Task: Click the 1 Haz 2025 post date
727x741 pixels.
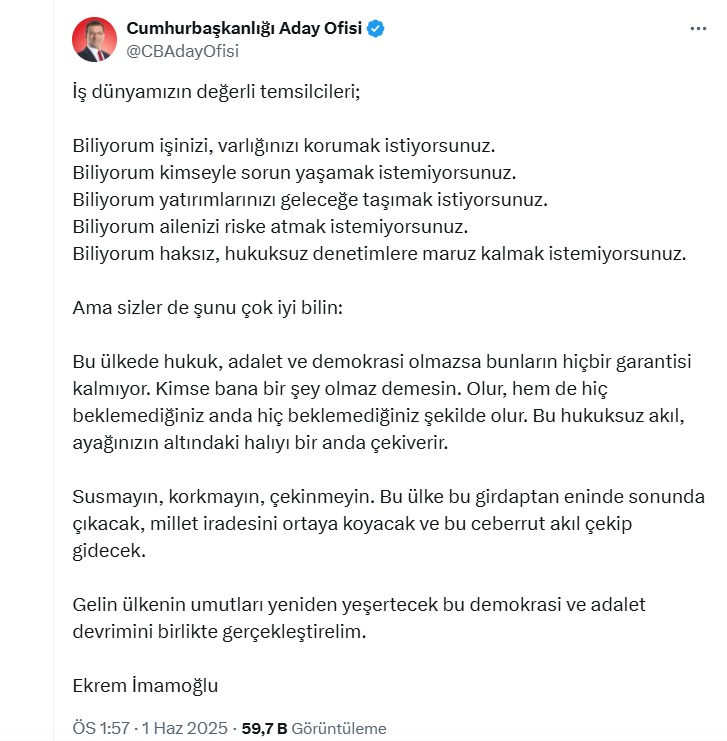Action: tap(185, 728)
